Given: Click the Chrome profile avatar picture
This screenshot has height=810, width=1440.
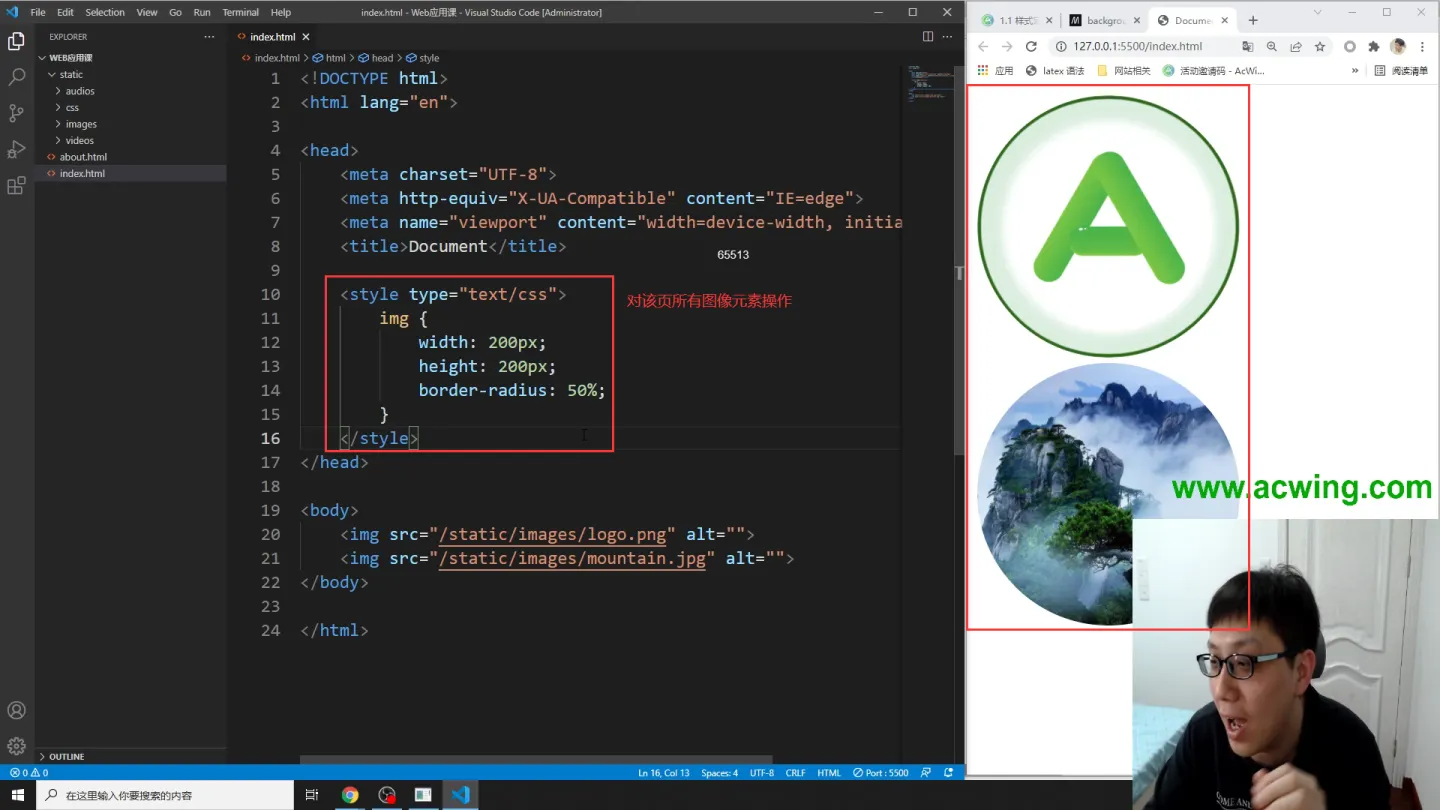Looking at the screenshot, I should [1397, 46].
